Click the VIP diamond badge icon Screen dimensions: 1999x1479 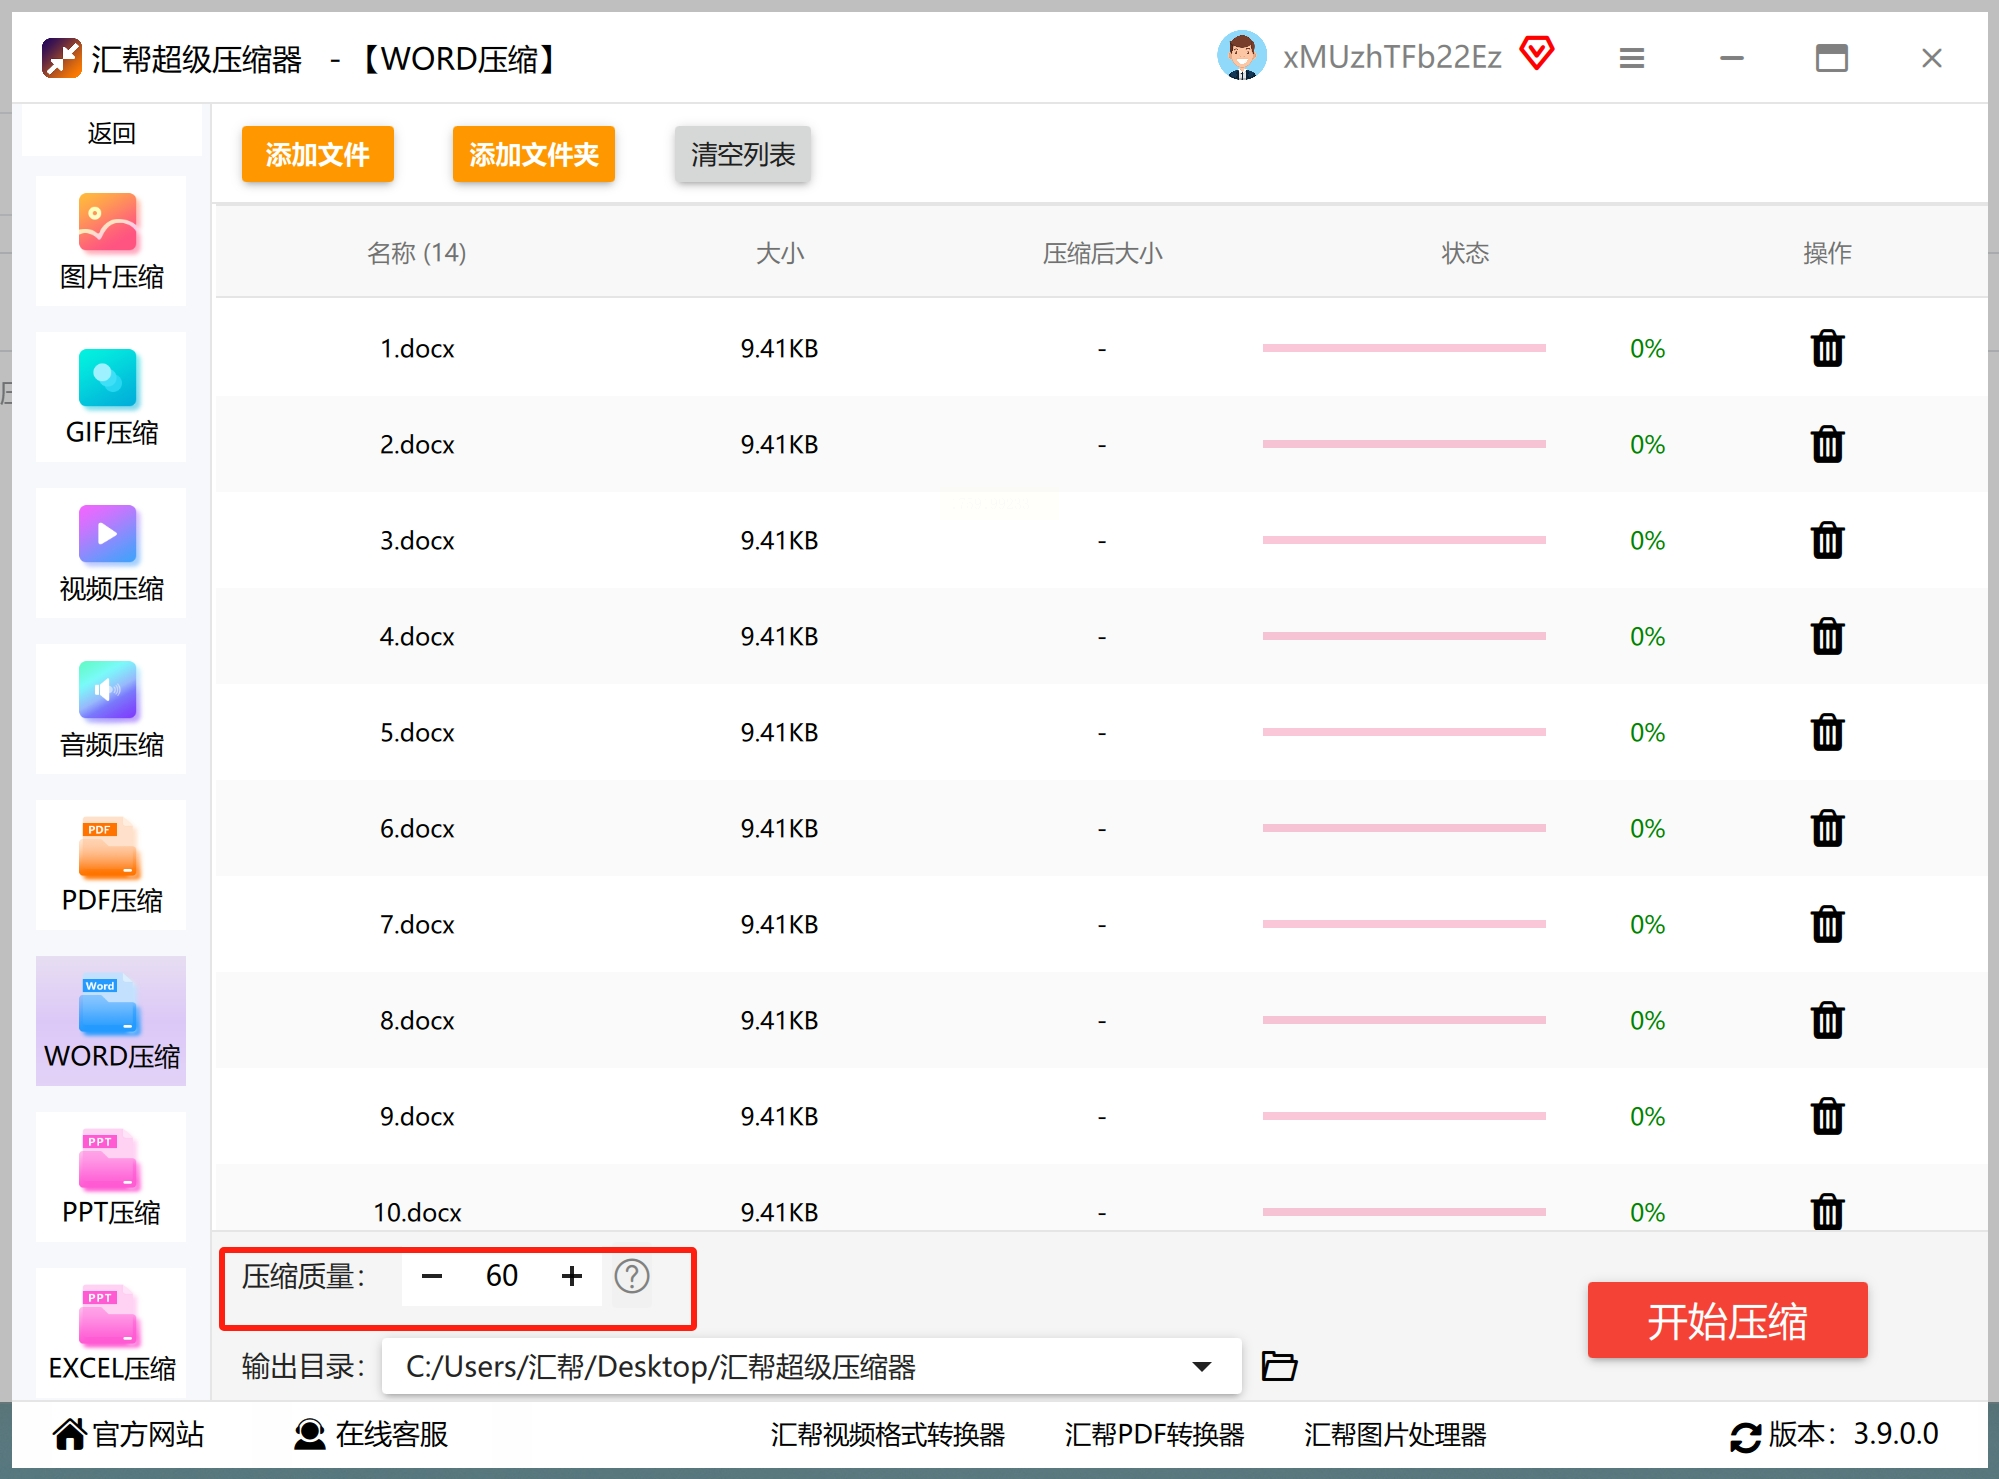[1536, 53]
